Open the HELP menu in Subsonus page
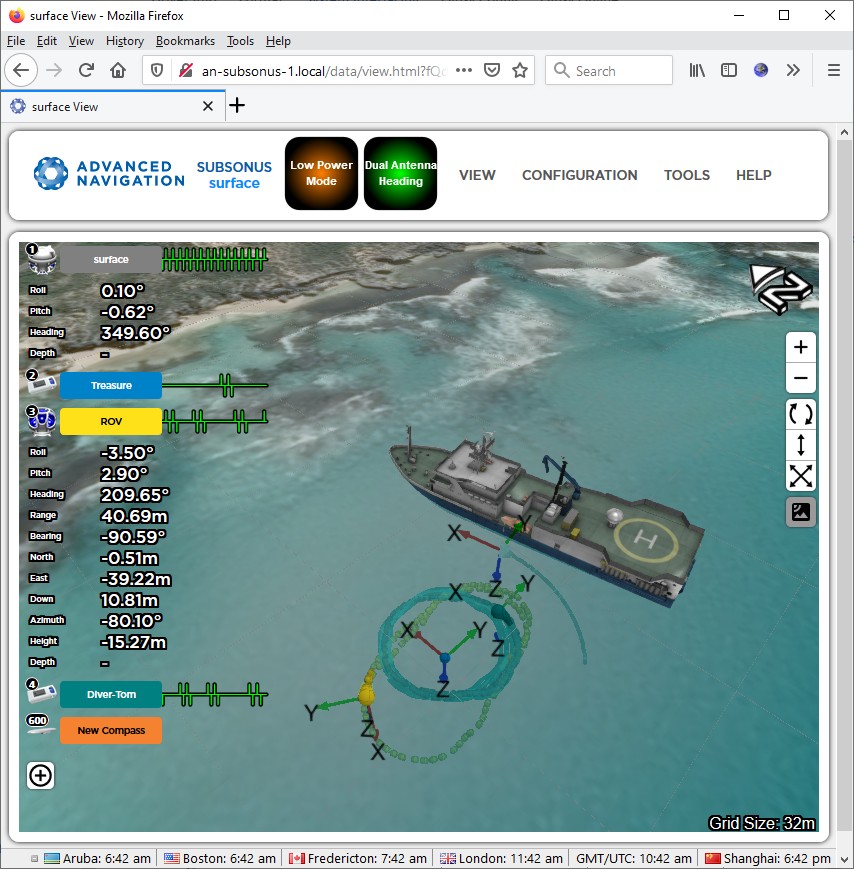Viewport: 854px width, 869px height. click(754, 175)
